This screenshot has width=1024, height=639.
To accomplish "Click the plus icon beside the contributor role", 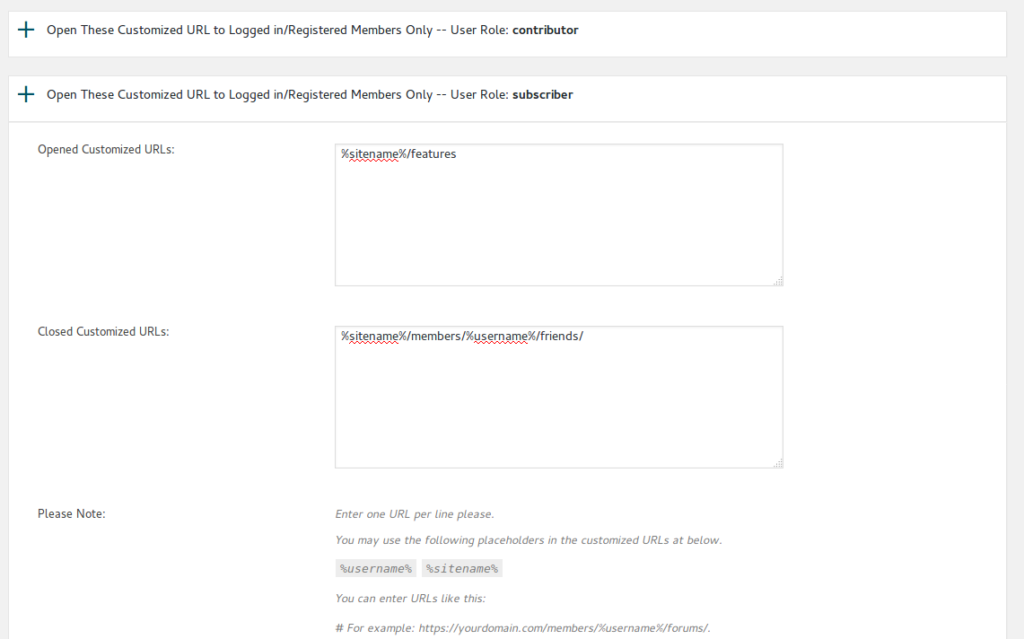I will click(x=26, y=30).
